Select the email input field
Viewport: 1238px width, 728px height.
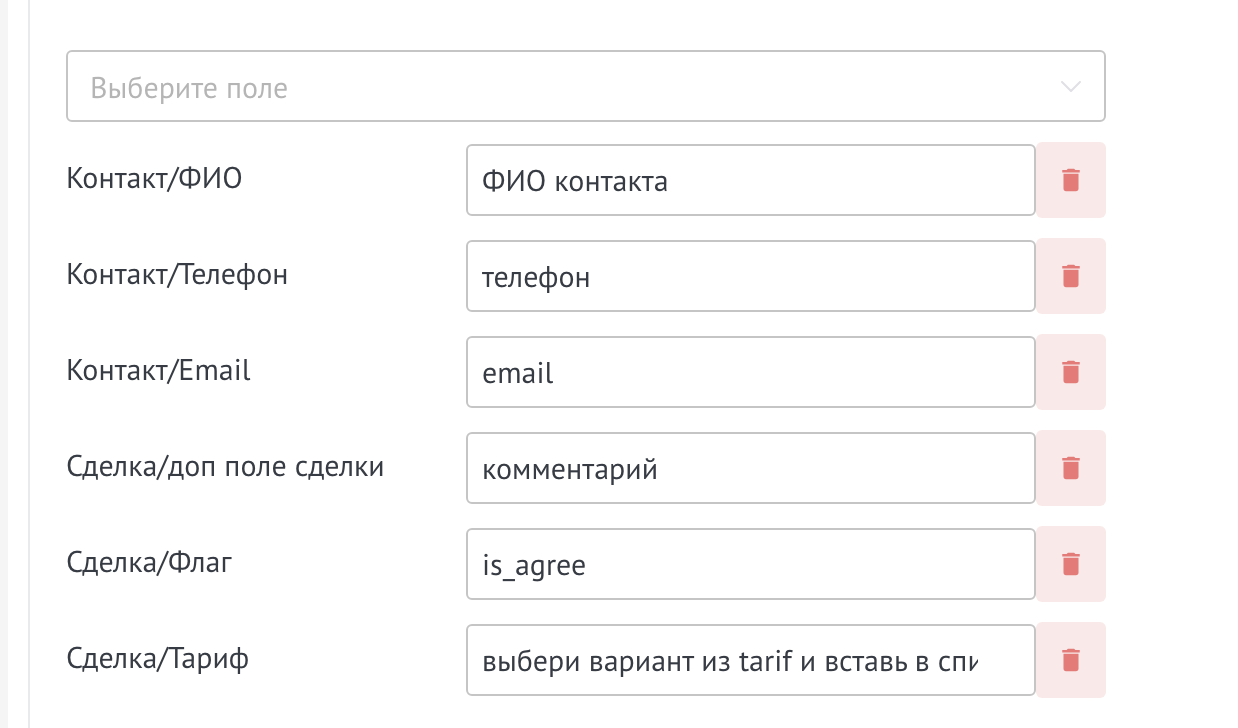[751, 372]
